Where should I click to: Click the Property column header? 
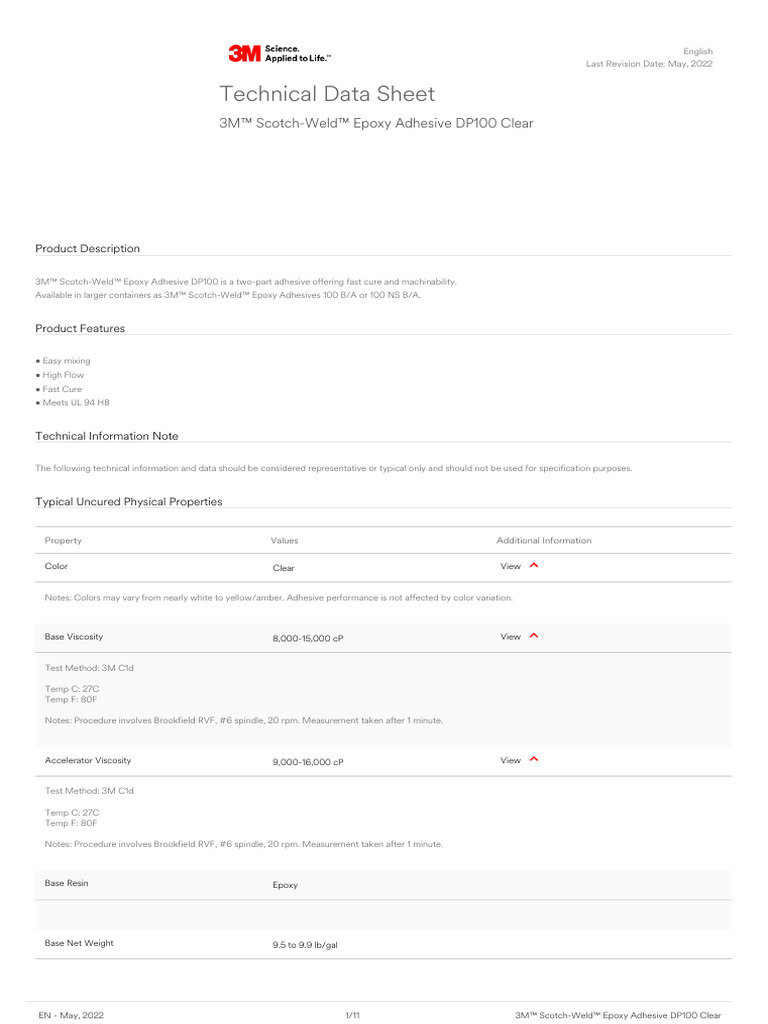click(x=63, y=541)
